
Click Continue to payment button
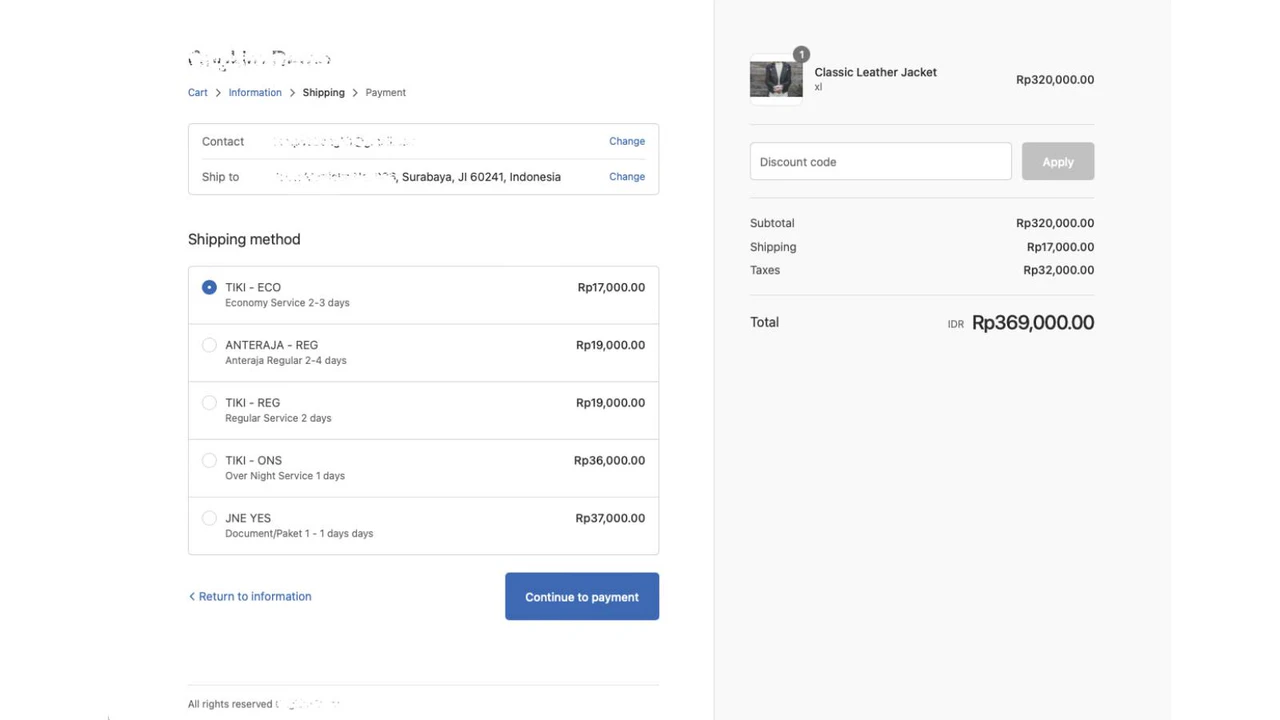pos(581,597)
